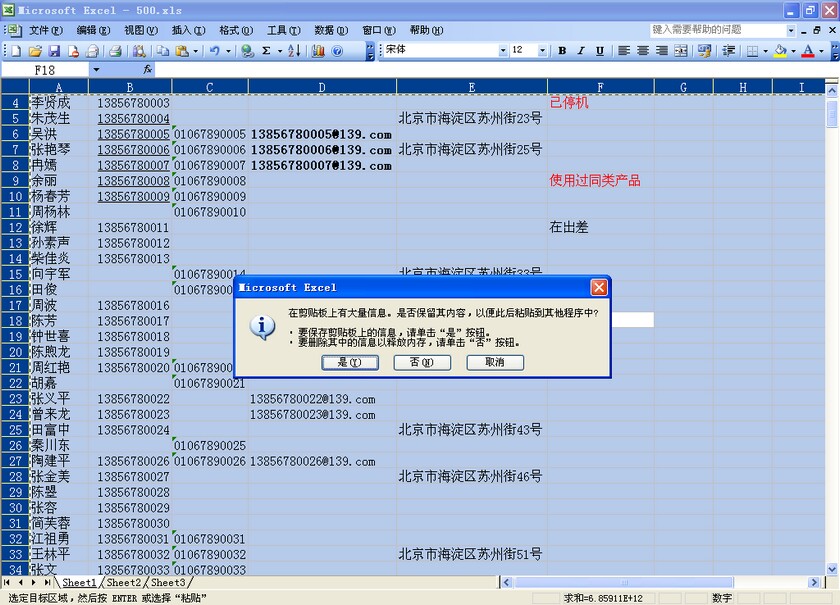This screenshot has height=605, width=840.
Task: Toggle bold formatting
Action: point(562,51)
